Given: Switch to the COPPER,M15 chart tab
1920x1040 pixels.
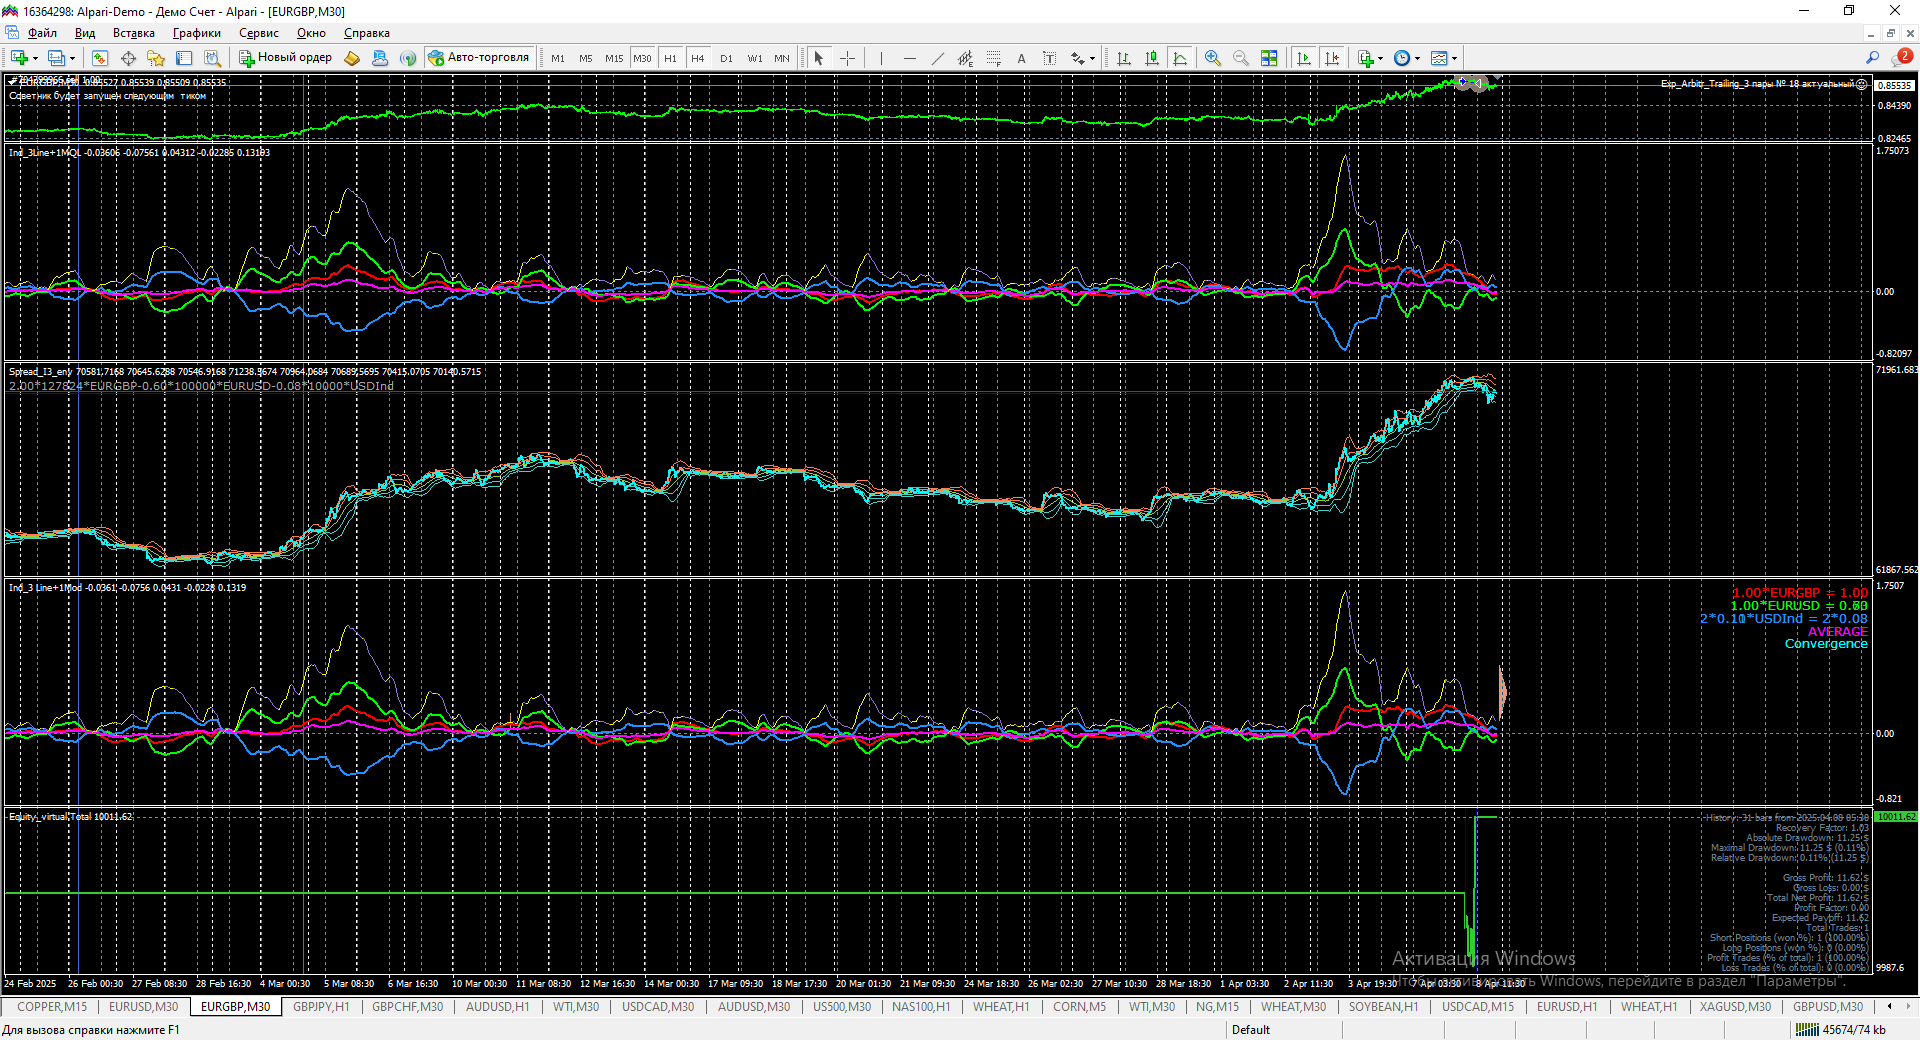Looking at the screenshot, I should 52,1007.
